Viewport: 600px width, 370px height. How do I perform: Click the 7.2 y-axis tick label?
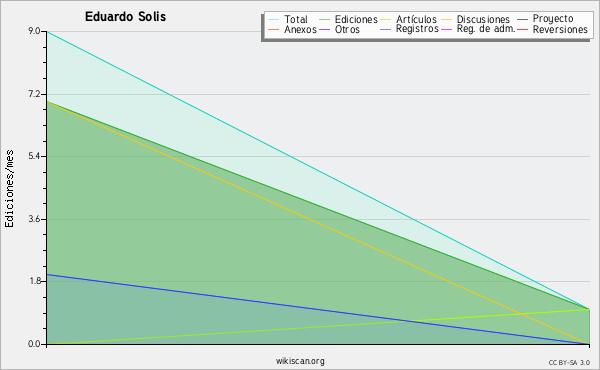pos(34,94)
